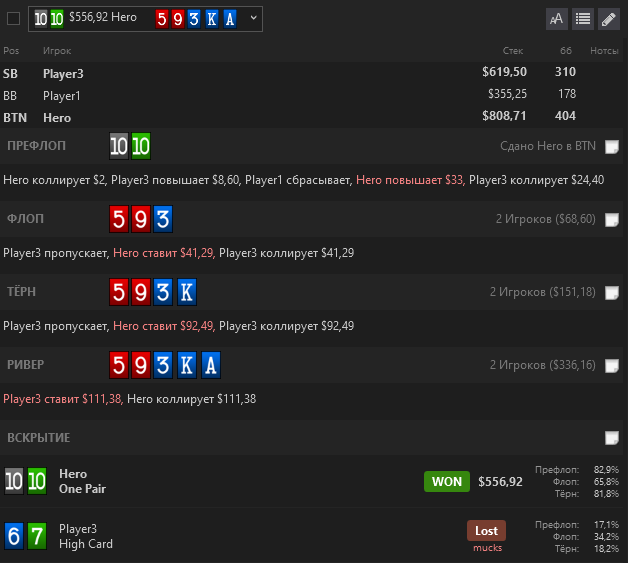Click the brown Lost badge
Viewport: 628px width, 563px height.
click(x=486, y=531)
